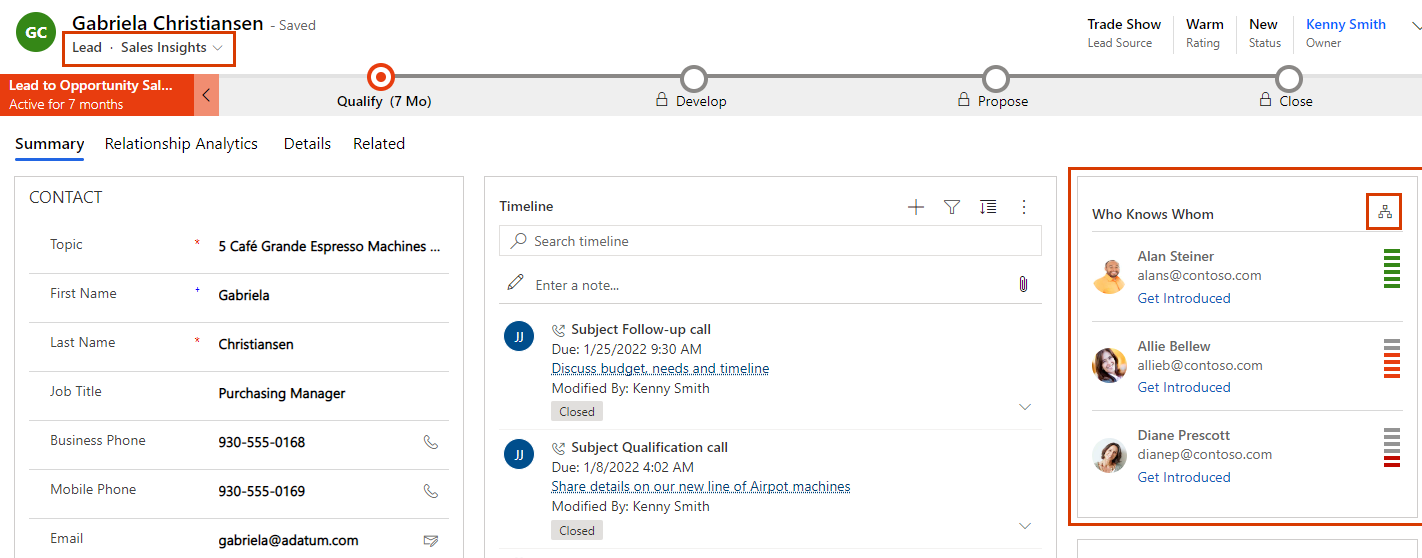1422x558 pixels.
Task: Open Kenny Smith owner link
Action: [x=1345, y=24]
